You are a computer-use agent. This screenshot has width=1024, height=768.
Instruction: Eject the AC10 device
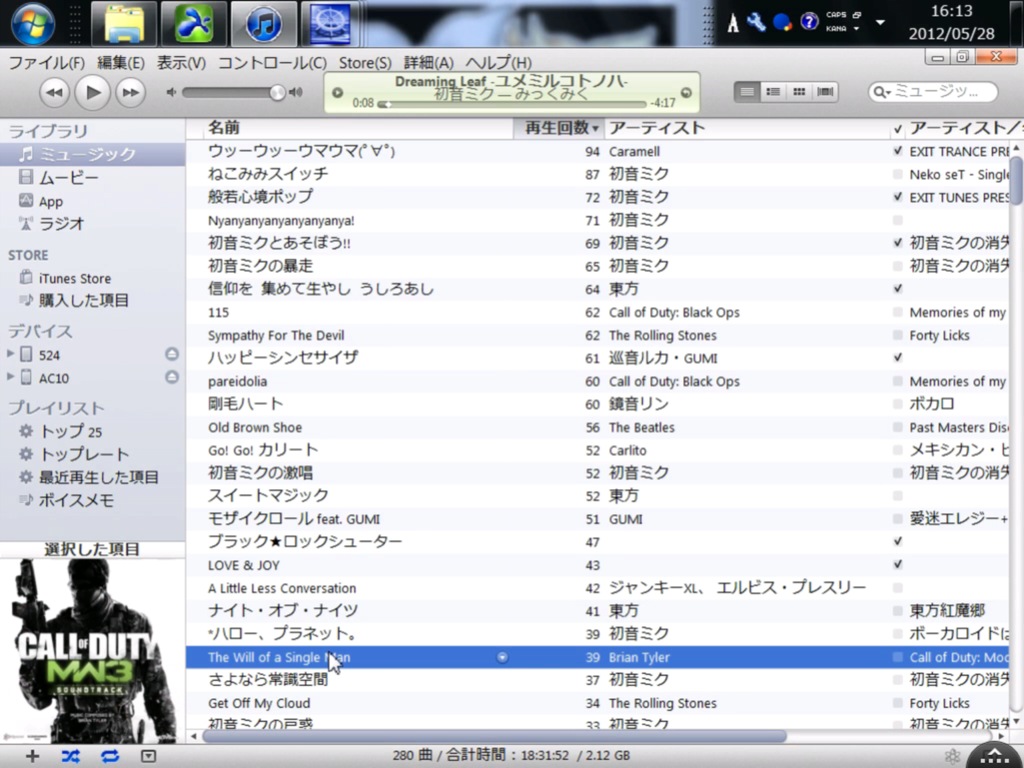171,377
